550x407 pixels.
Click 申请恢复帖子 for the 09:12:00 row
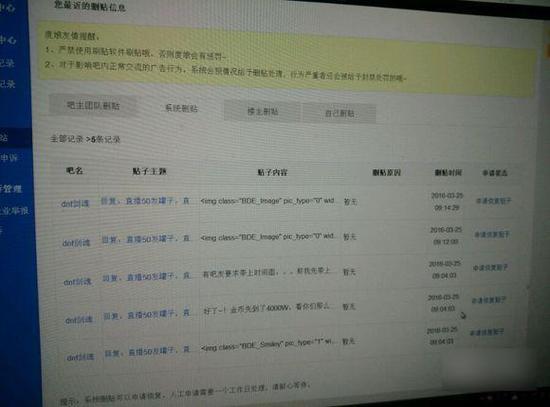pyautogui.click(x=492, y=234)
